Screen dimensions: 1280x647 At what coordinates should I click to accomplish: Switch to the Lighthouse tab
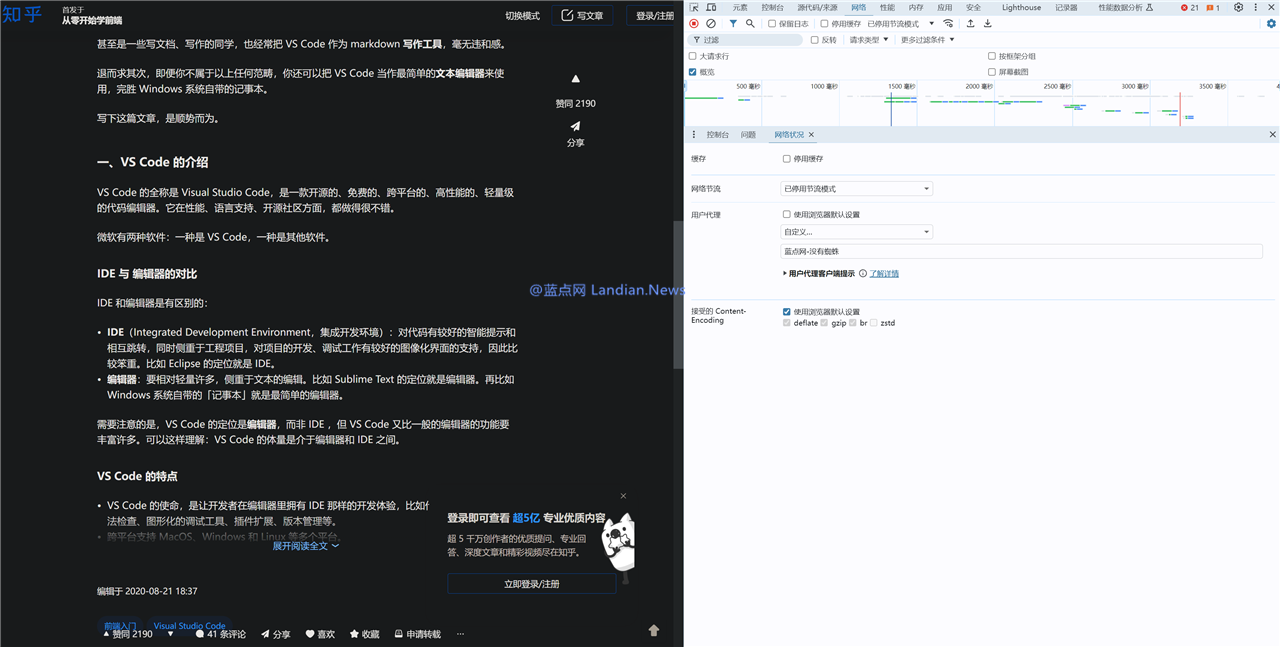(x=1021, y=7)
